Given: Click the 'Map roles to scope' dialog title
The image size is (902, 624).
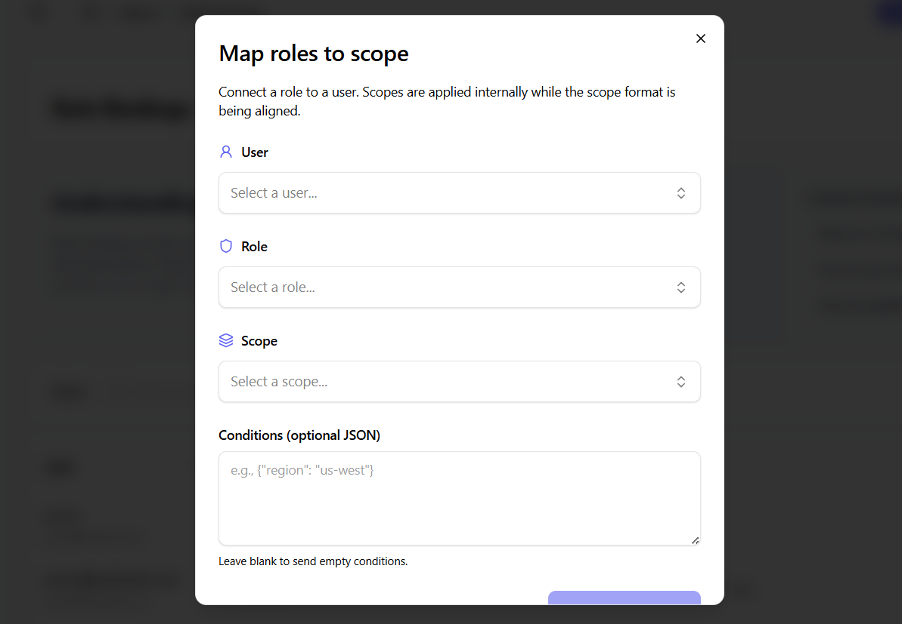Looking at the screenshot, I should pos(313,53).
